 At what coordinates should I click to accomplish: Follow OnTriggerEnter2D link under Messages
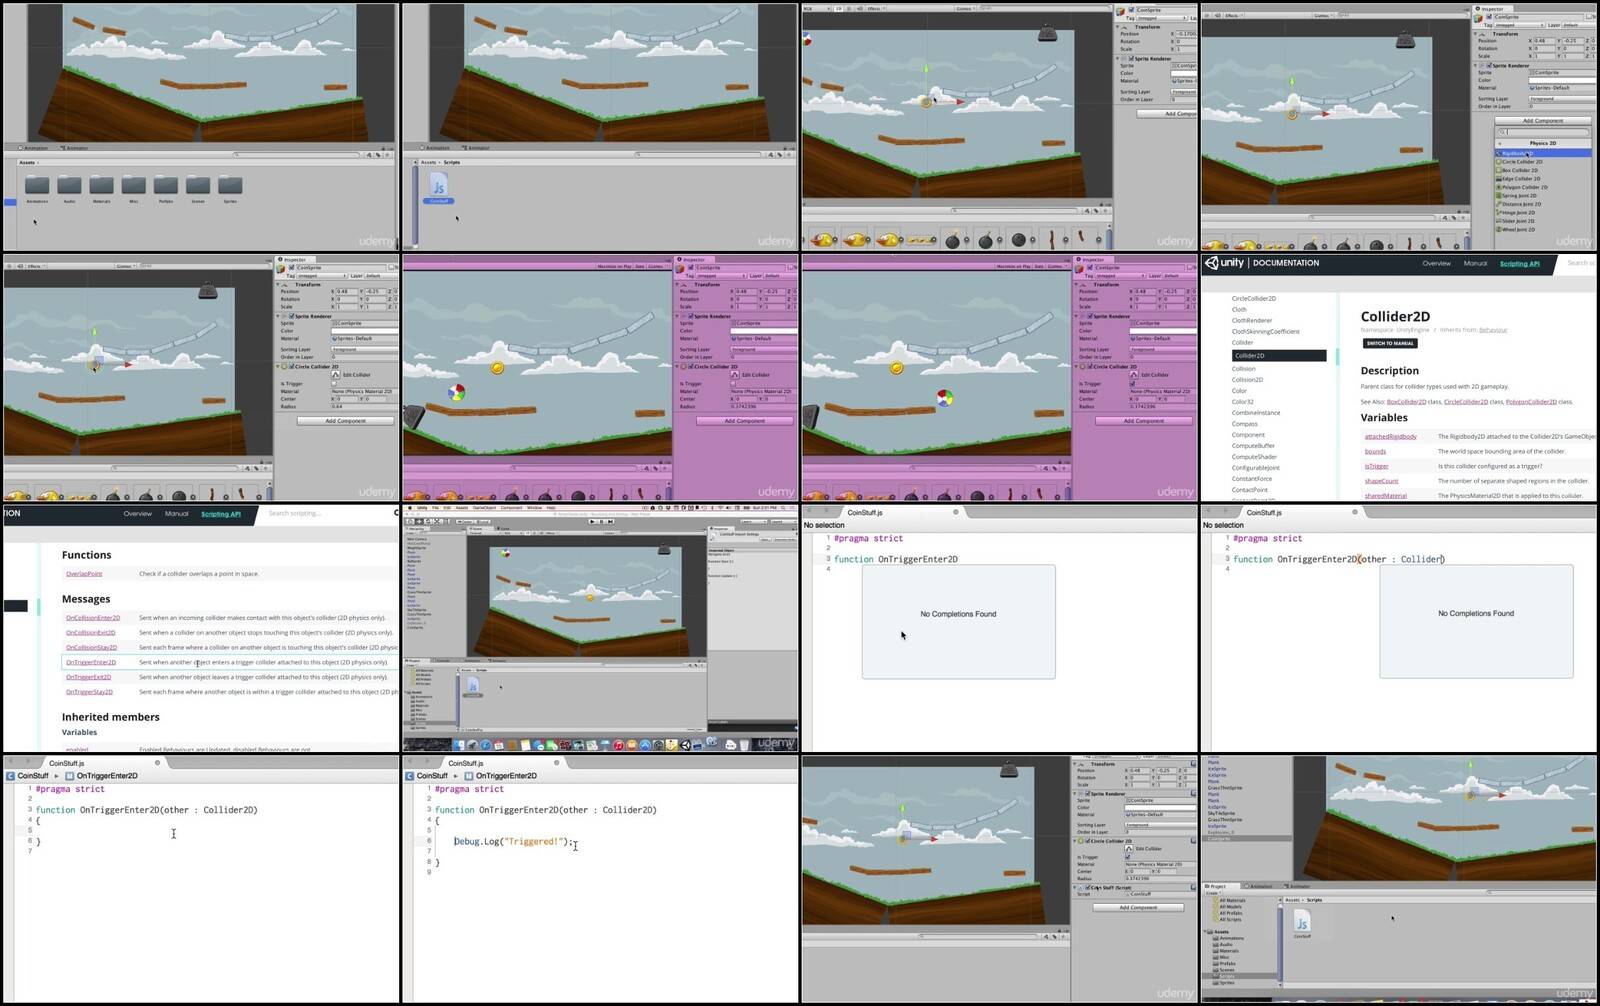(x=91, y=662)
